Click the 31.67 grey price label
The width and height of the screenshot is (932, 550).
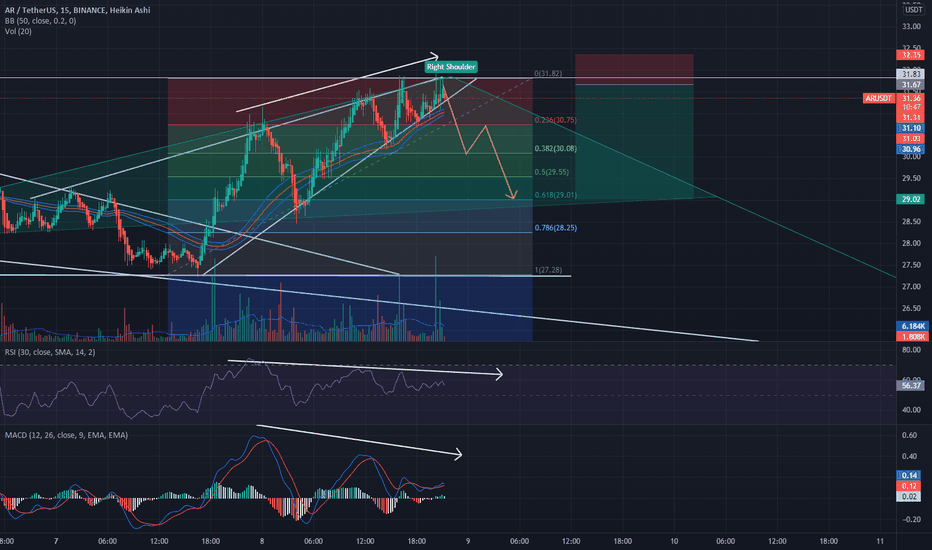coord(911,85)
